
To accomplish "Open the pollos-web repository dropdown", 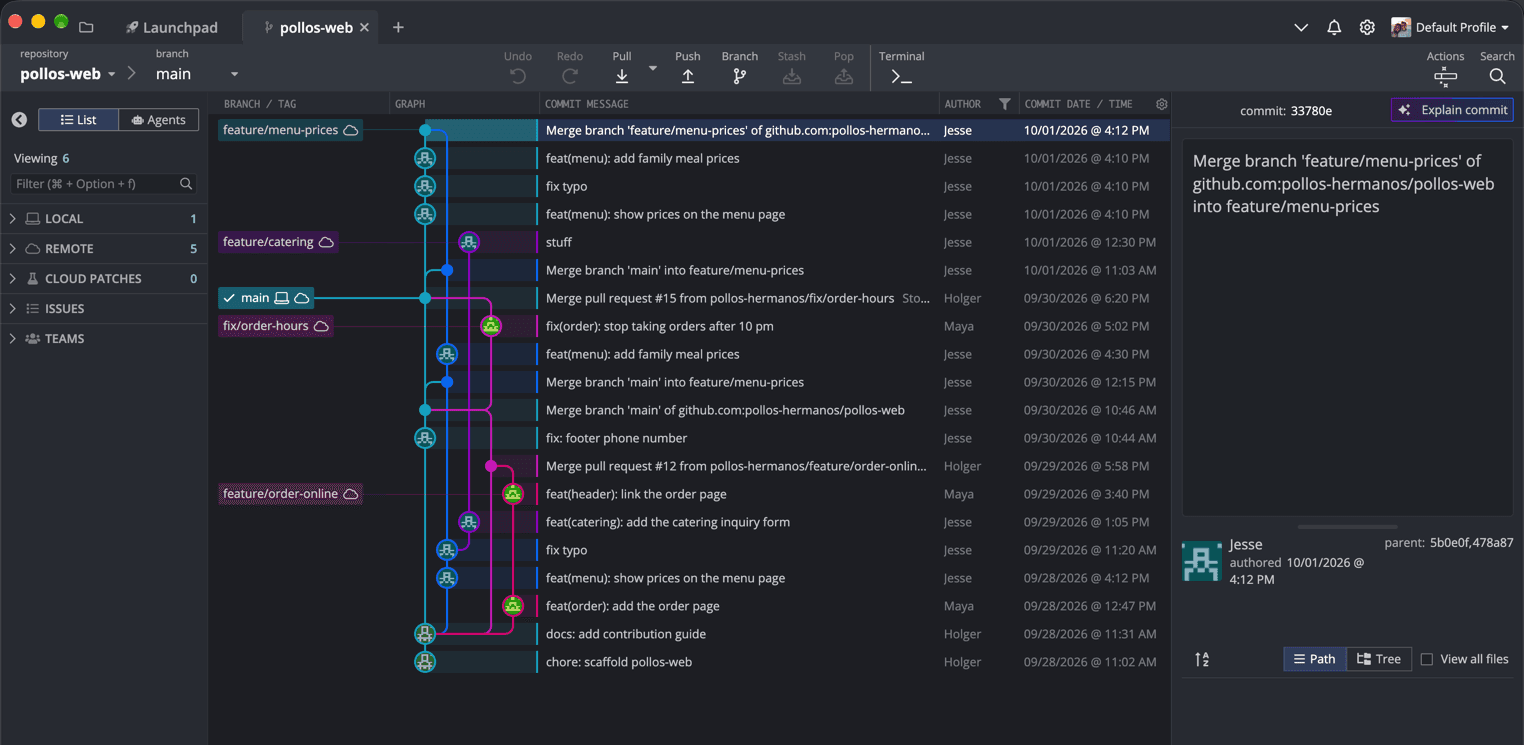I will click(x=68, y=74).
